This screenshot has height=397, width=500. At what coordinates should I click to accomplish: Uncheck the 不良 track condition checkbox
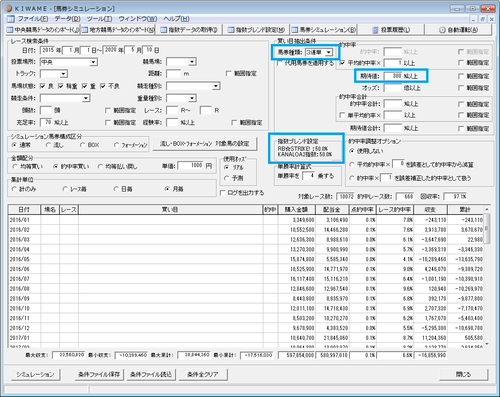click(x=103, y=86)
